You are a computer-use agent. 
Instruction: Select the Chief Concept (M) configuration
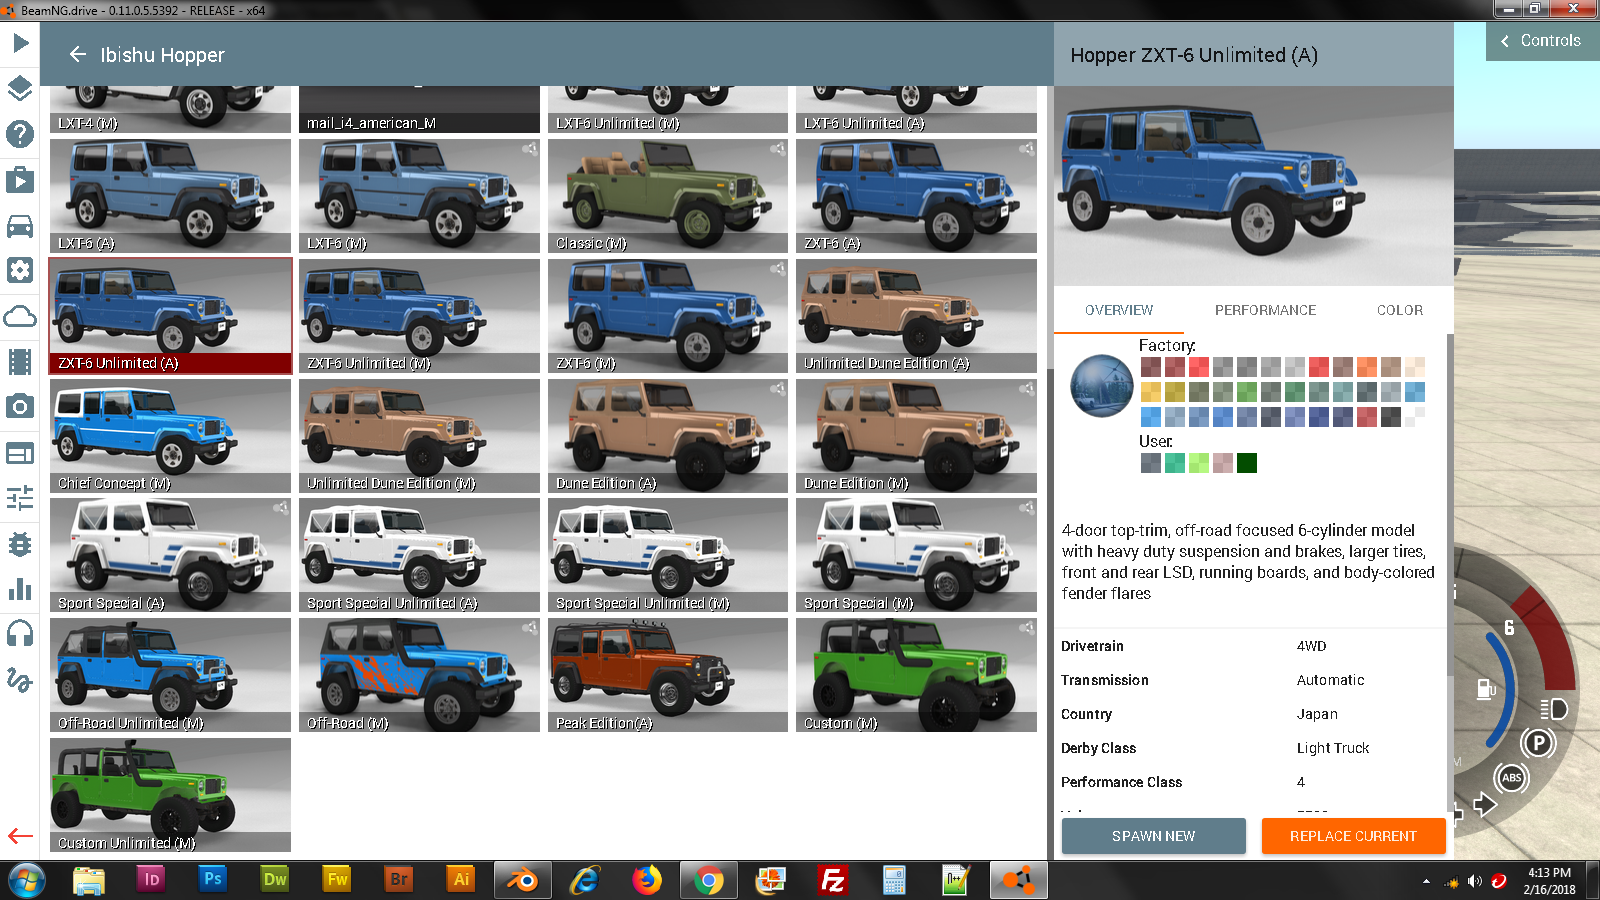click(x=170, y=436)
